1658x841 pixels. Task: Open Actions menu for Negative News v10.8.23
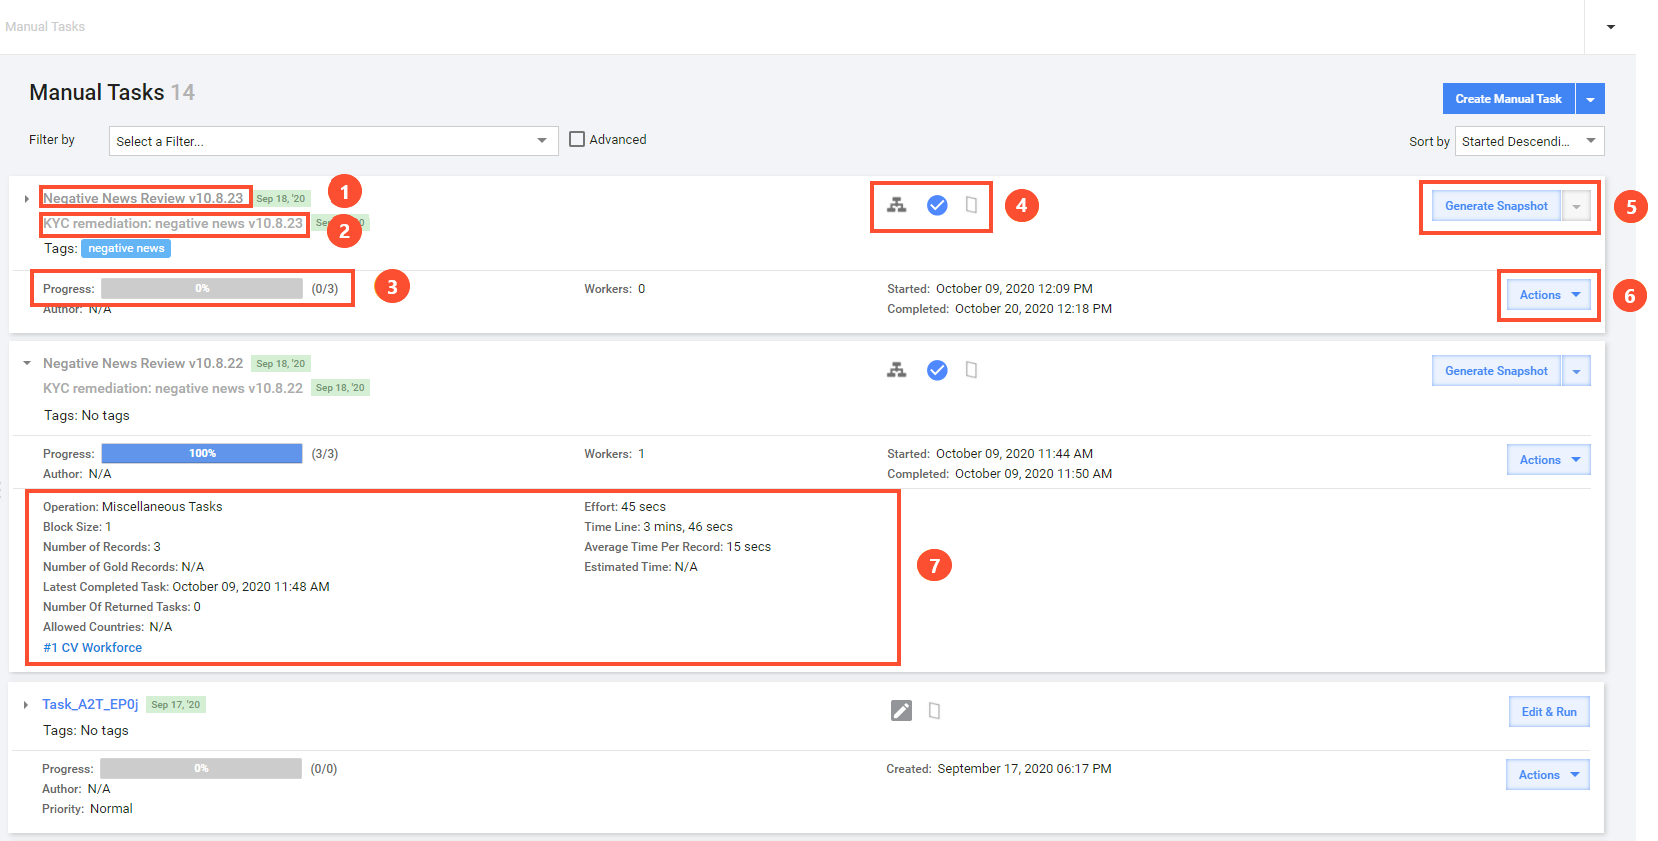click(x=1549, y=295)
